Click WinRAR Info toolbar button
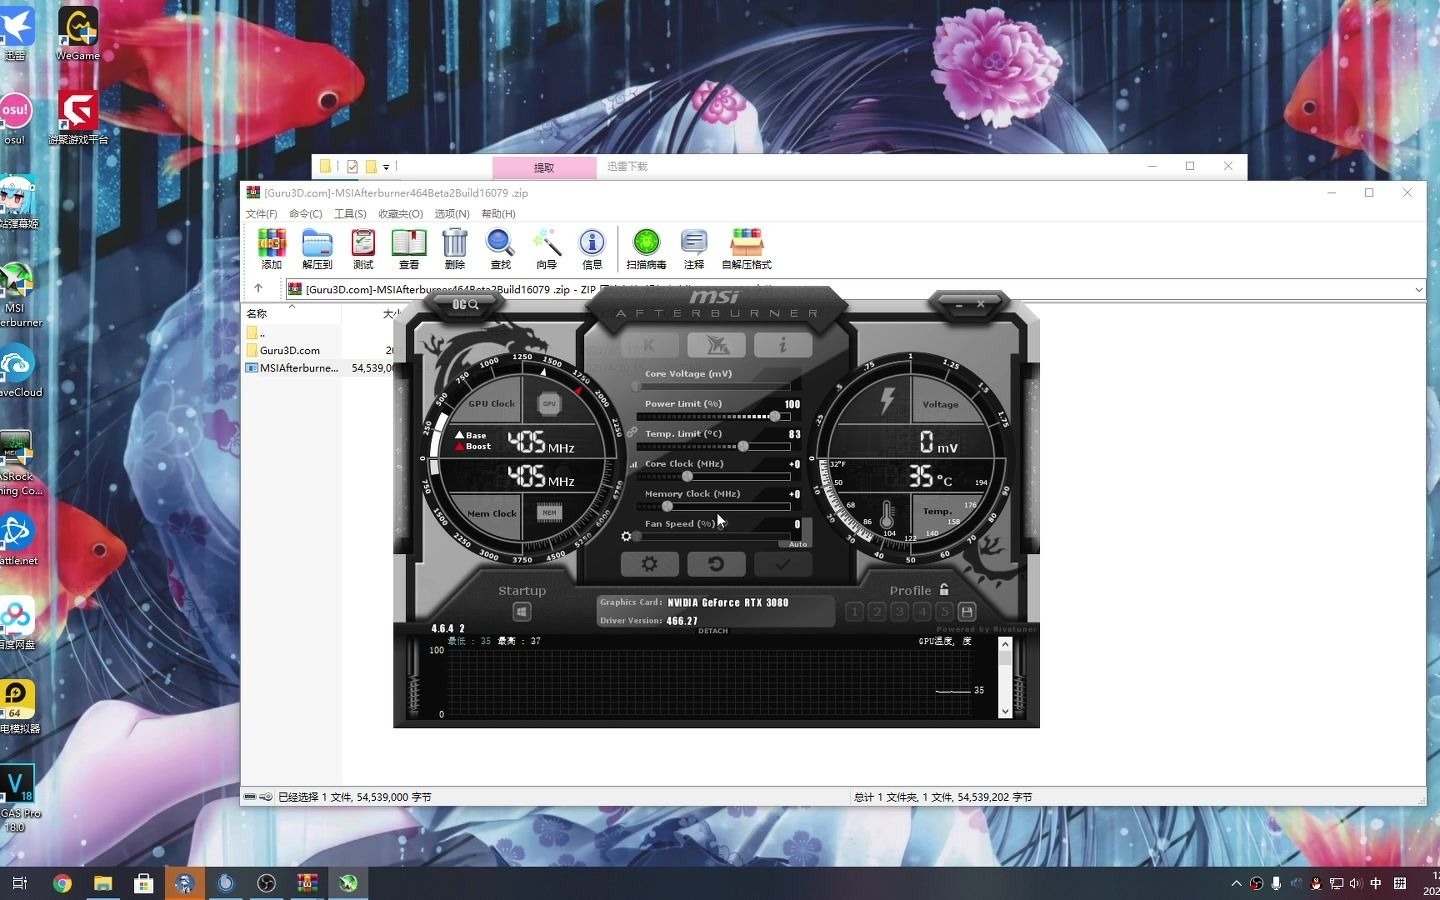The height and width of the screenshot is (900, 1440). pyautogui.click(x=592, y=249)
